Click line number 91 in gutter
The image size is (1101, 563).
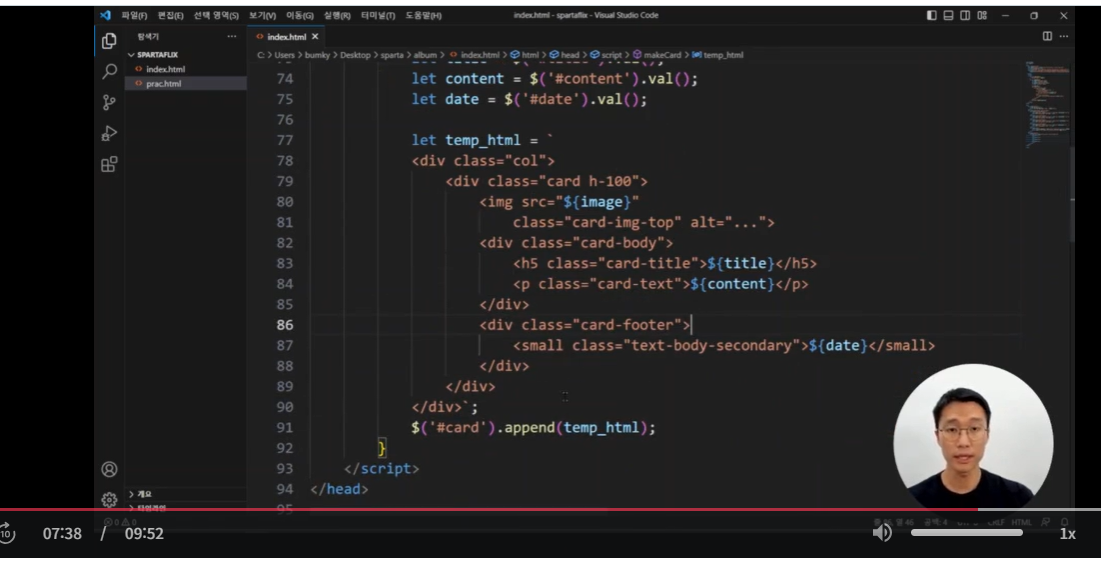pyautogui.click(x=284, y=428)
